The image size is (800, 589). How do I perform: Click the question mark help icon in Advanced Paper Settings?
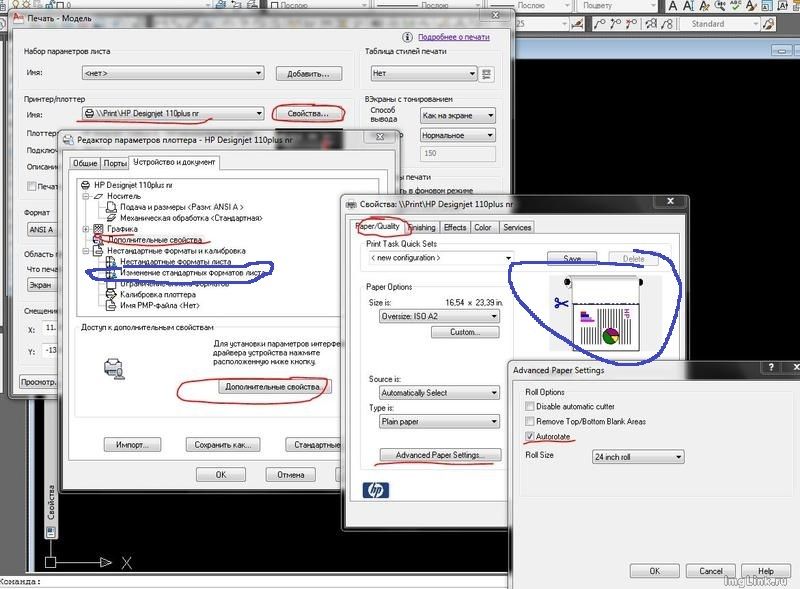(770, 367)
